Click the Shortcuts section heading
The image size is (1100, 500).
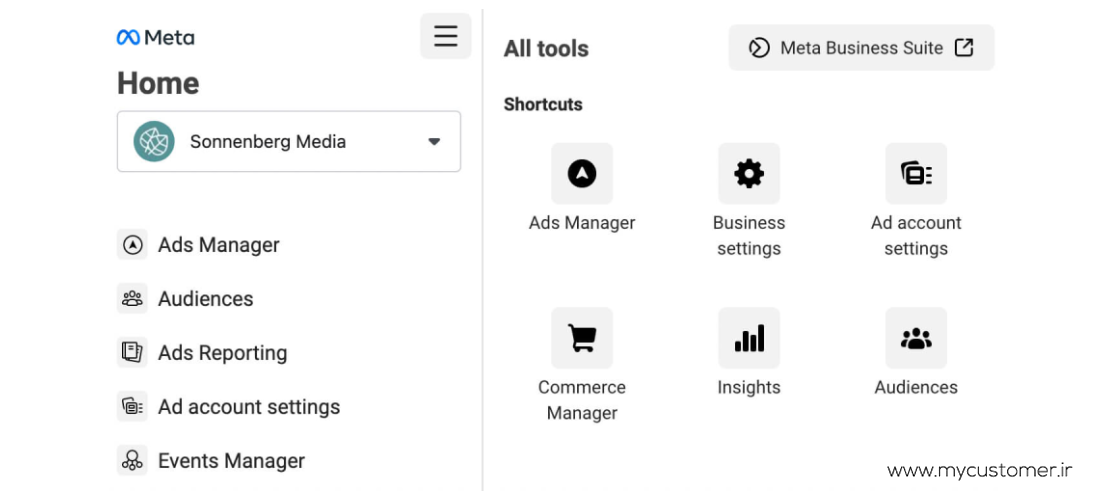543,104
